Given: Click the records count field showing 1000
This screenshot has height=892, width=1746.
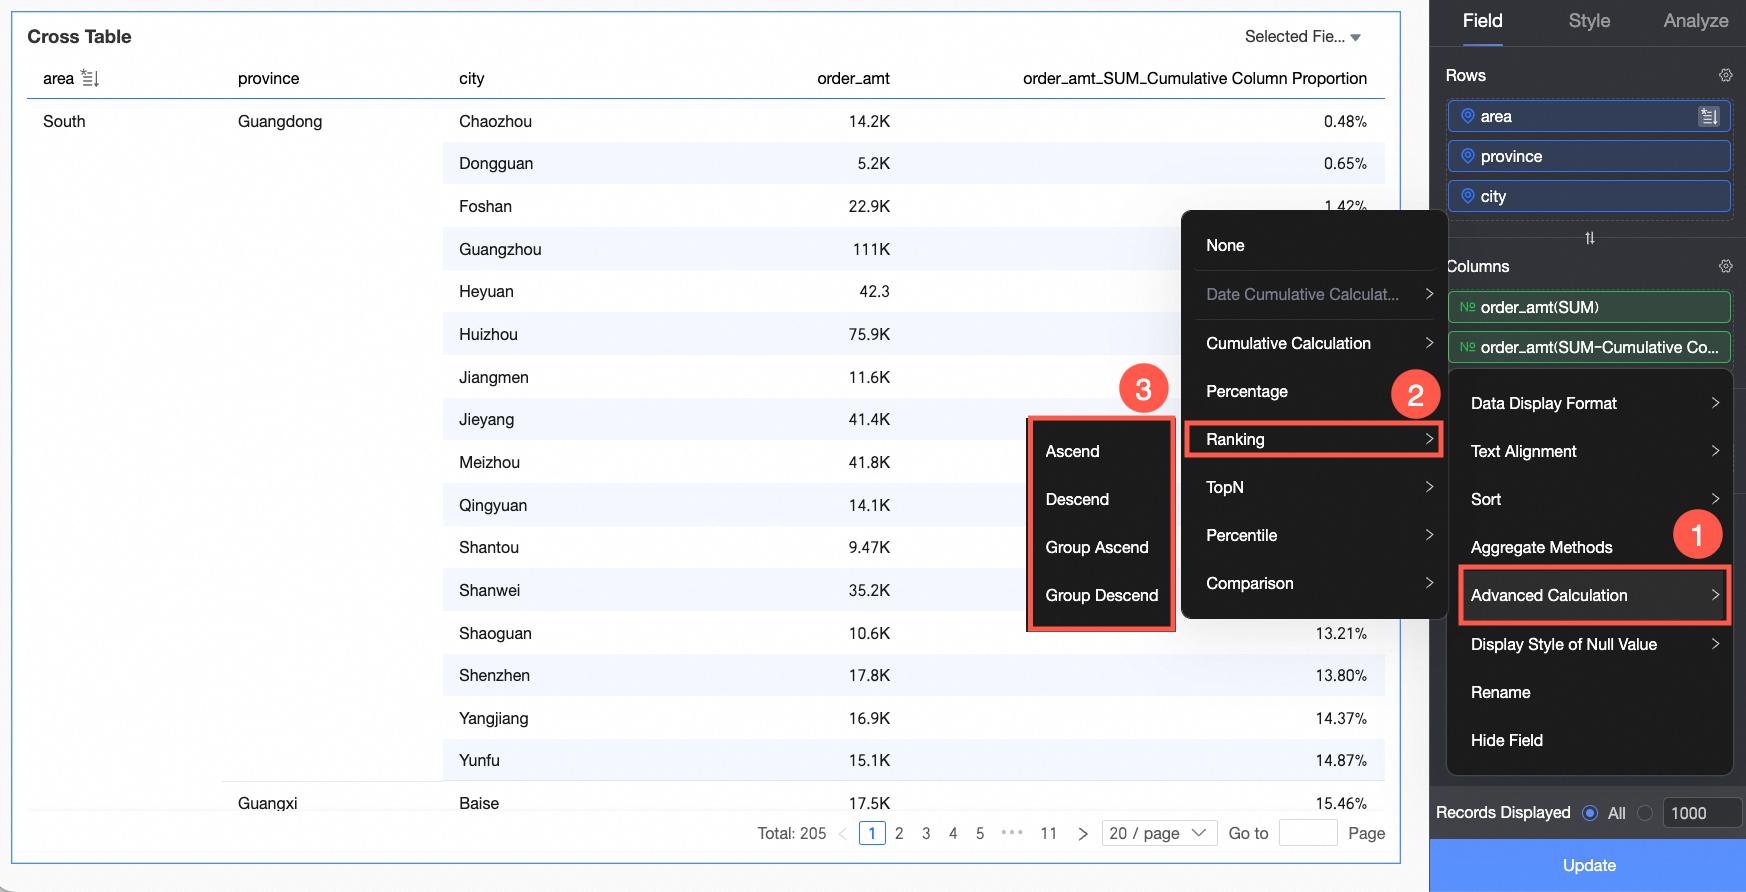Looking at the screenshot, I should point(1702,813).
